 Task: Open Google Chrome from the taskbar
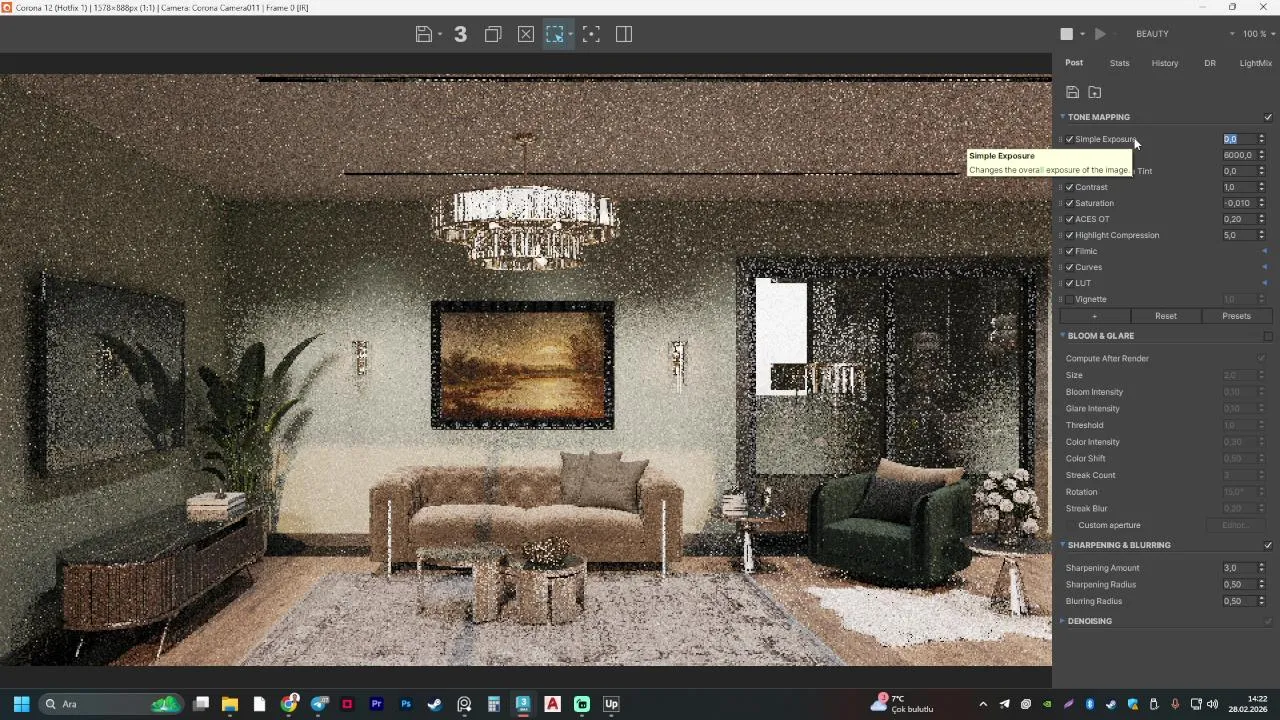click(289, 704)
